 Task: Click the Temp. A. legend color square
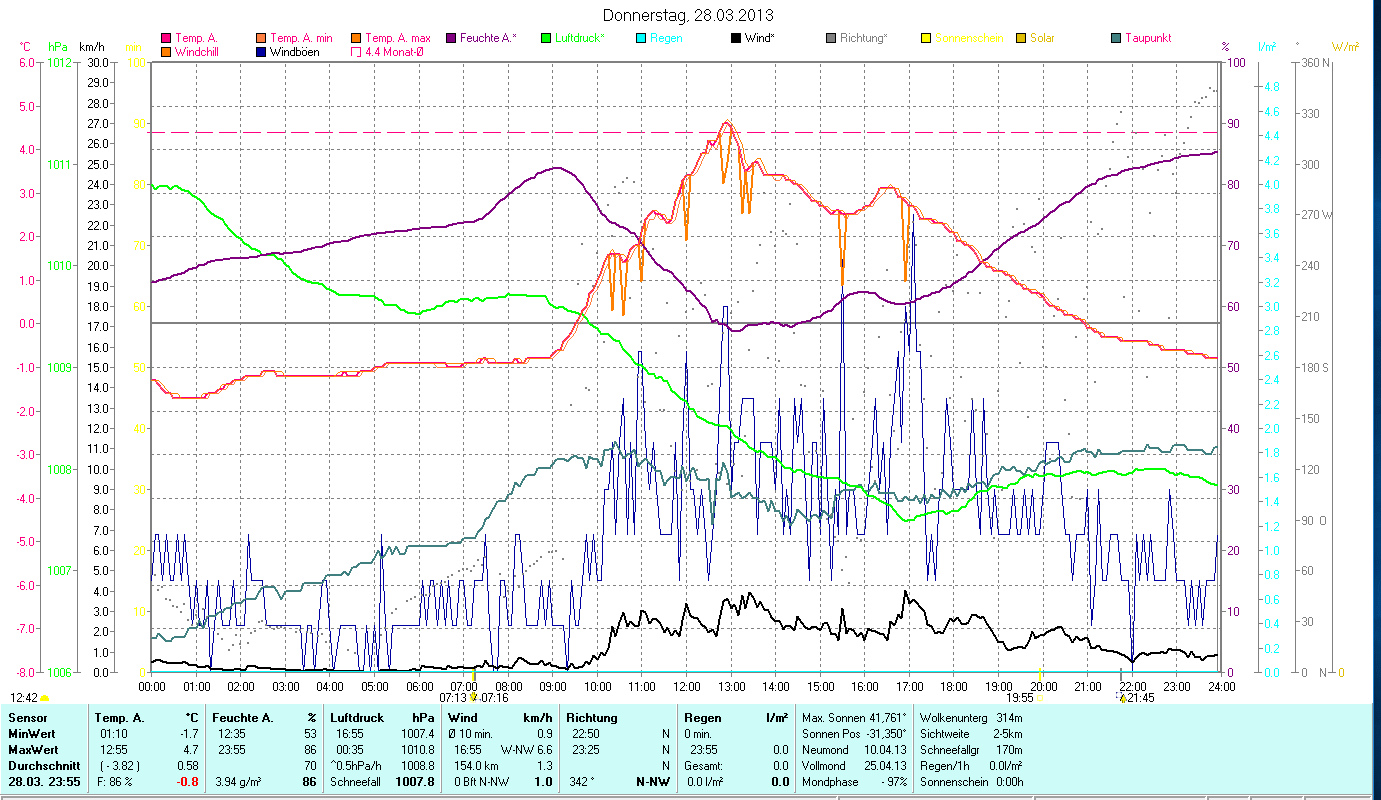(x=166, y=39)
